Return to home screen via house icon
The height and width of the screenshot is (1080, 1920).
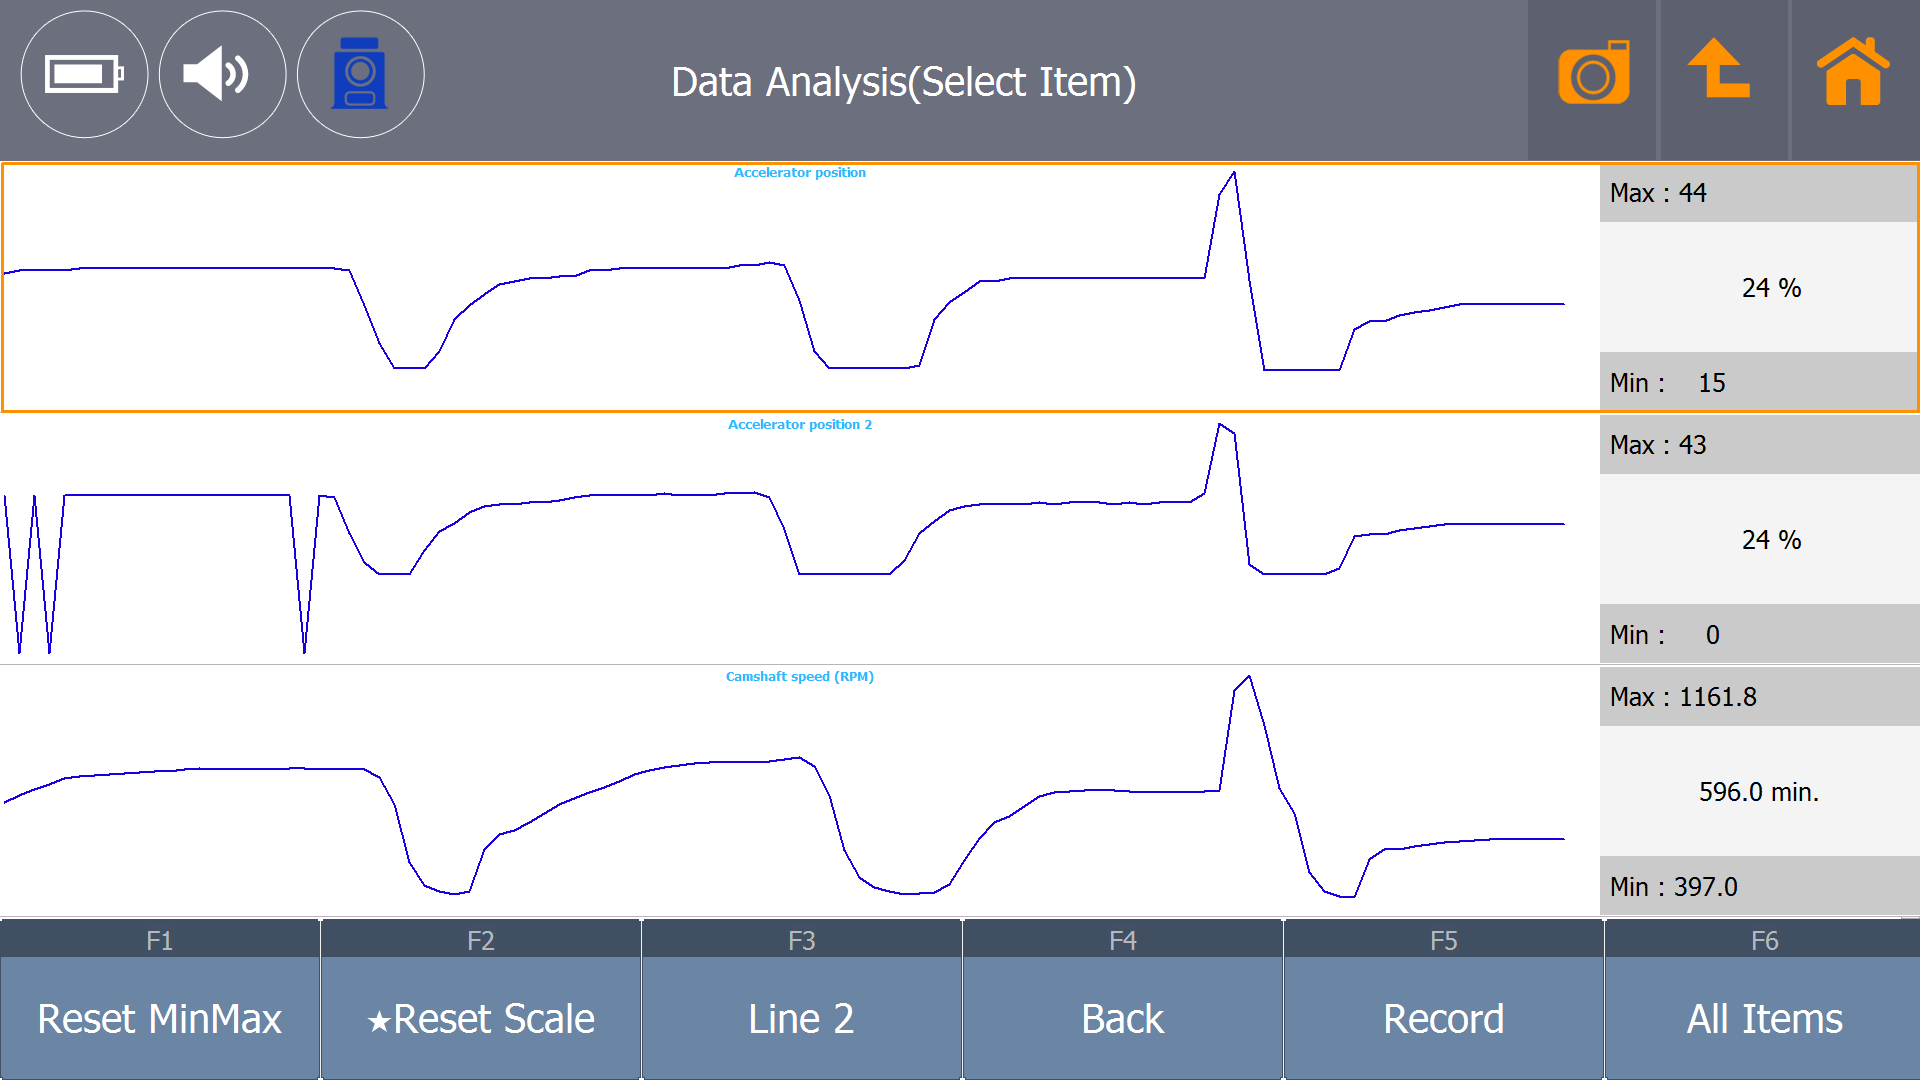pyautogui.click(x=1852, y=72)
